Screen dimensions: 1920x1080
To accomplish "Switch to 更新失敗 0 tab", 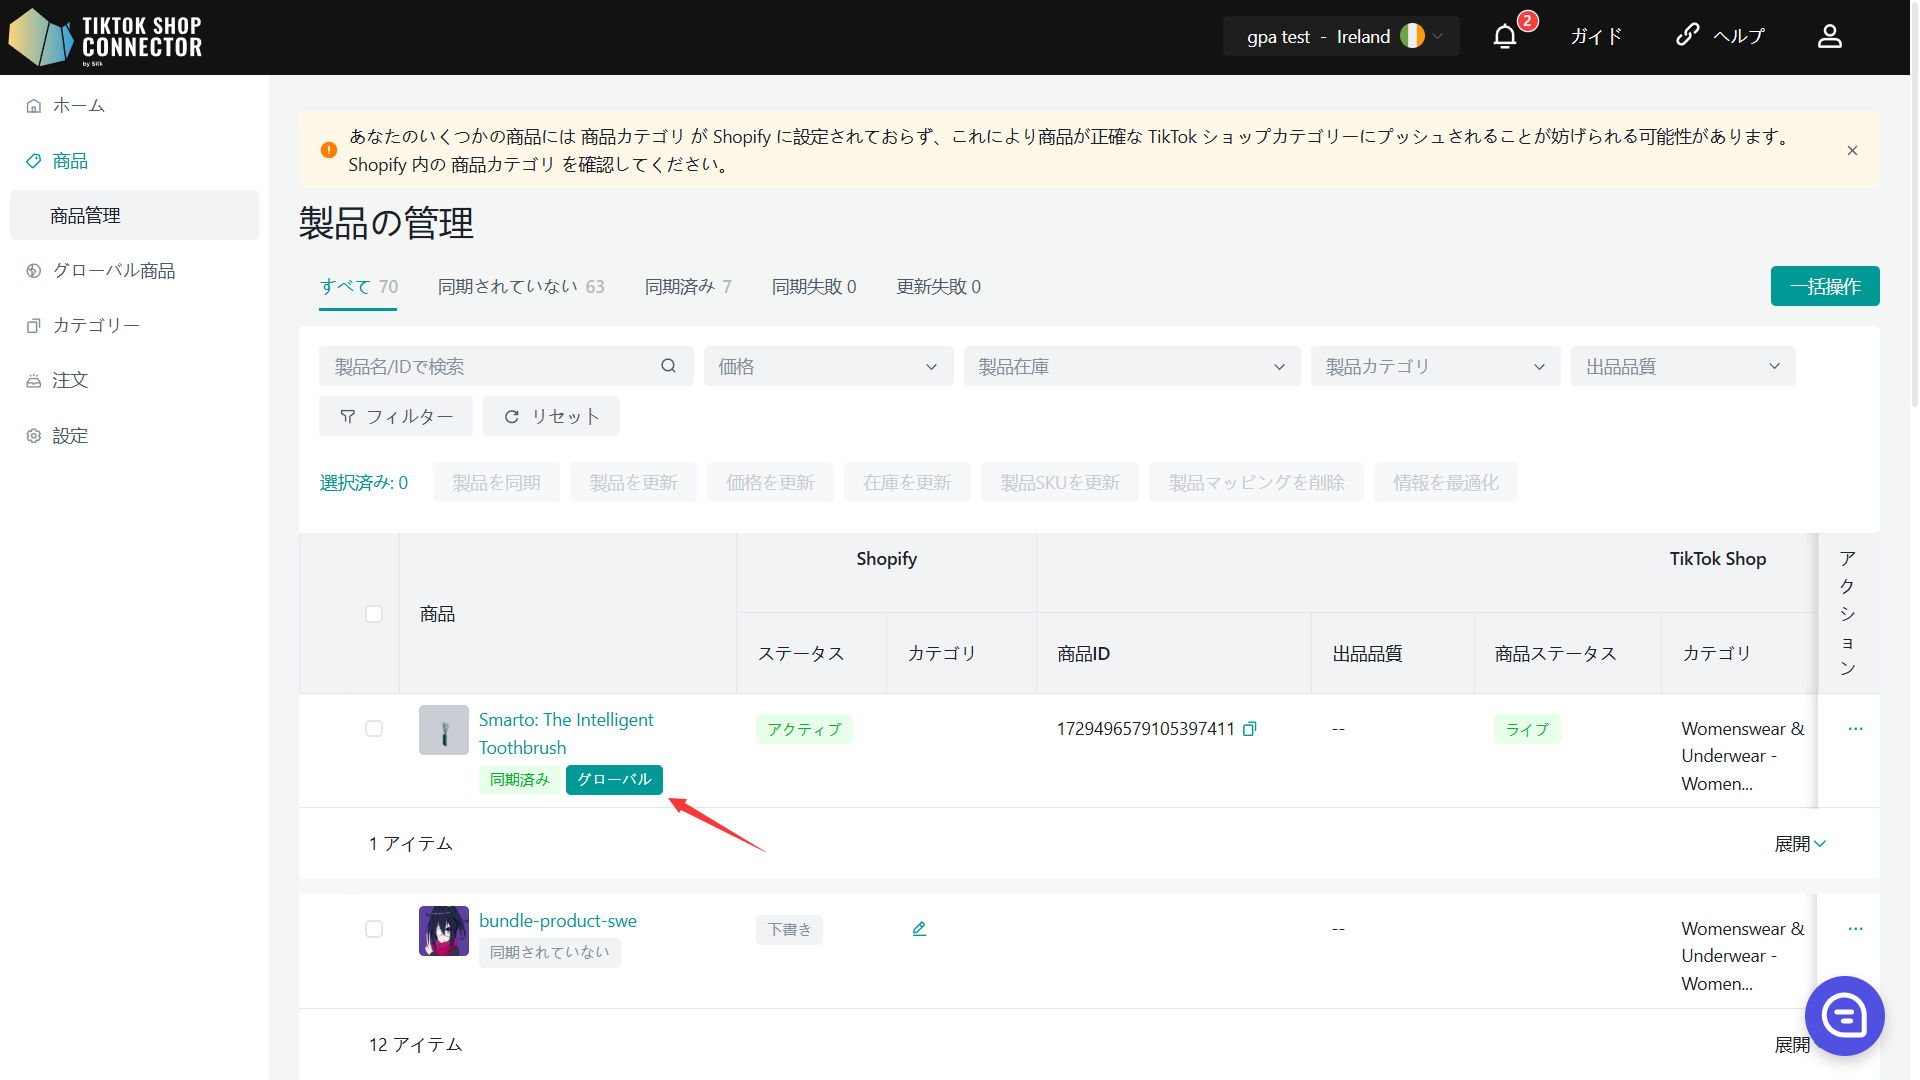I will click(938, 287).
